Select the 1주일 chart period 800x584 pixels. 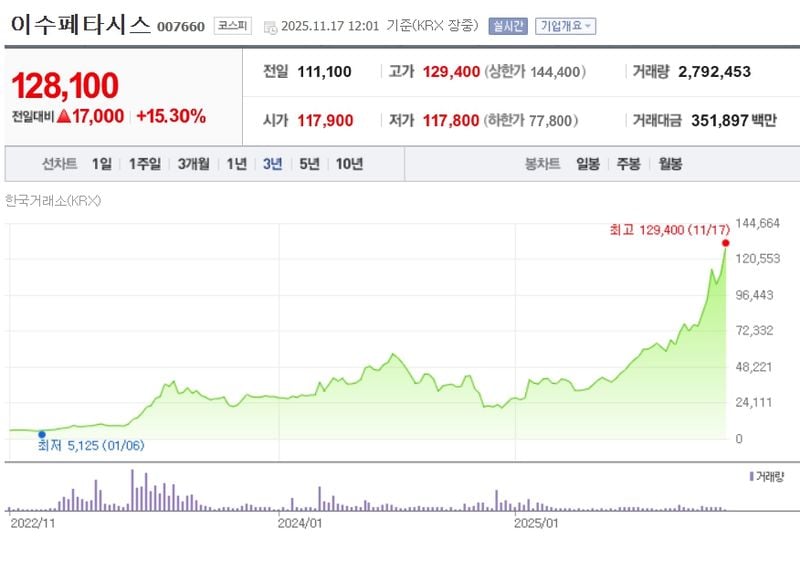[x=144, y=164]
